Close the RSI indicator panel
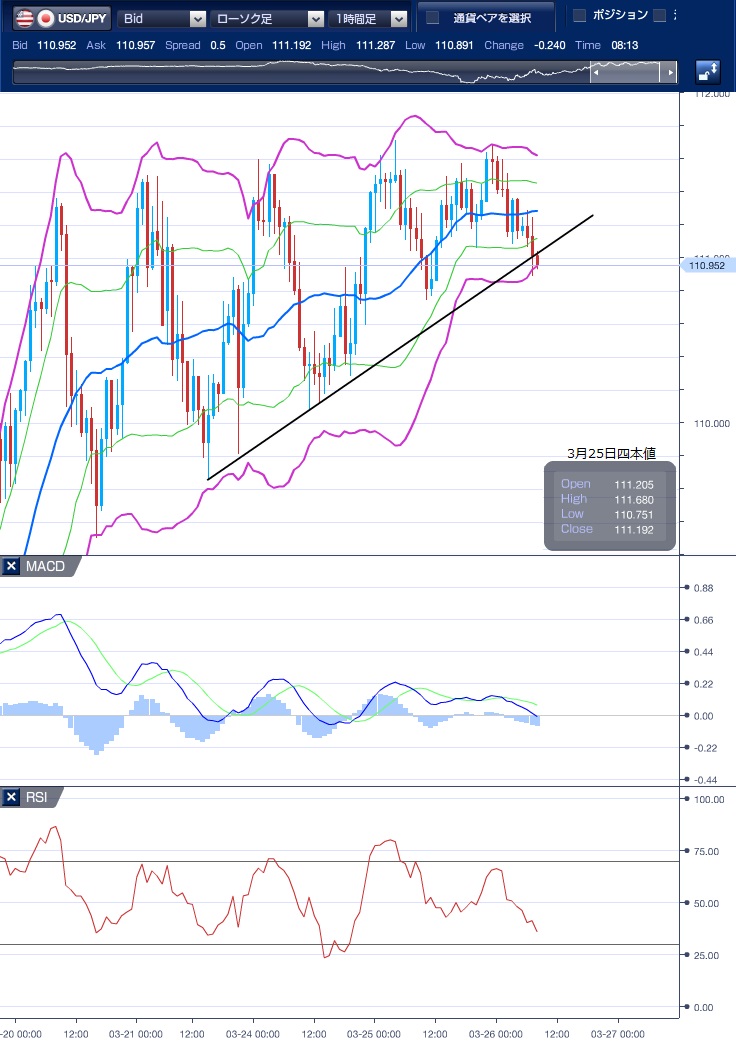The height and width of the screenshot is (1048, 736). coord(11,797)
